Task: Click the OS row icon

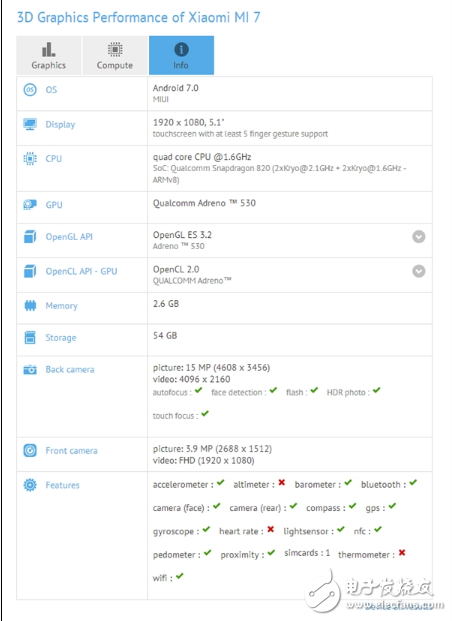Action: coord(30,90)
